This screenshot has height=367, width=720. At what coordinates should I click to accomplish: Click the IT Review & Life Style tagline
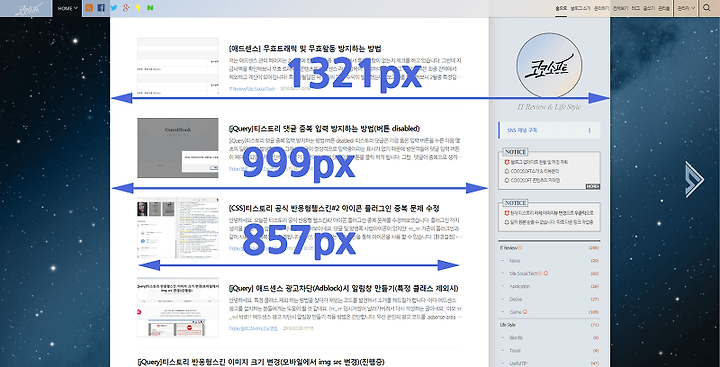pyautogui.click(x=549, y=107)
